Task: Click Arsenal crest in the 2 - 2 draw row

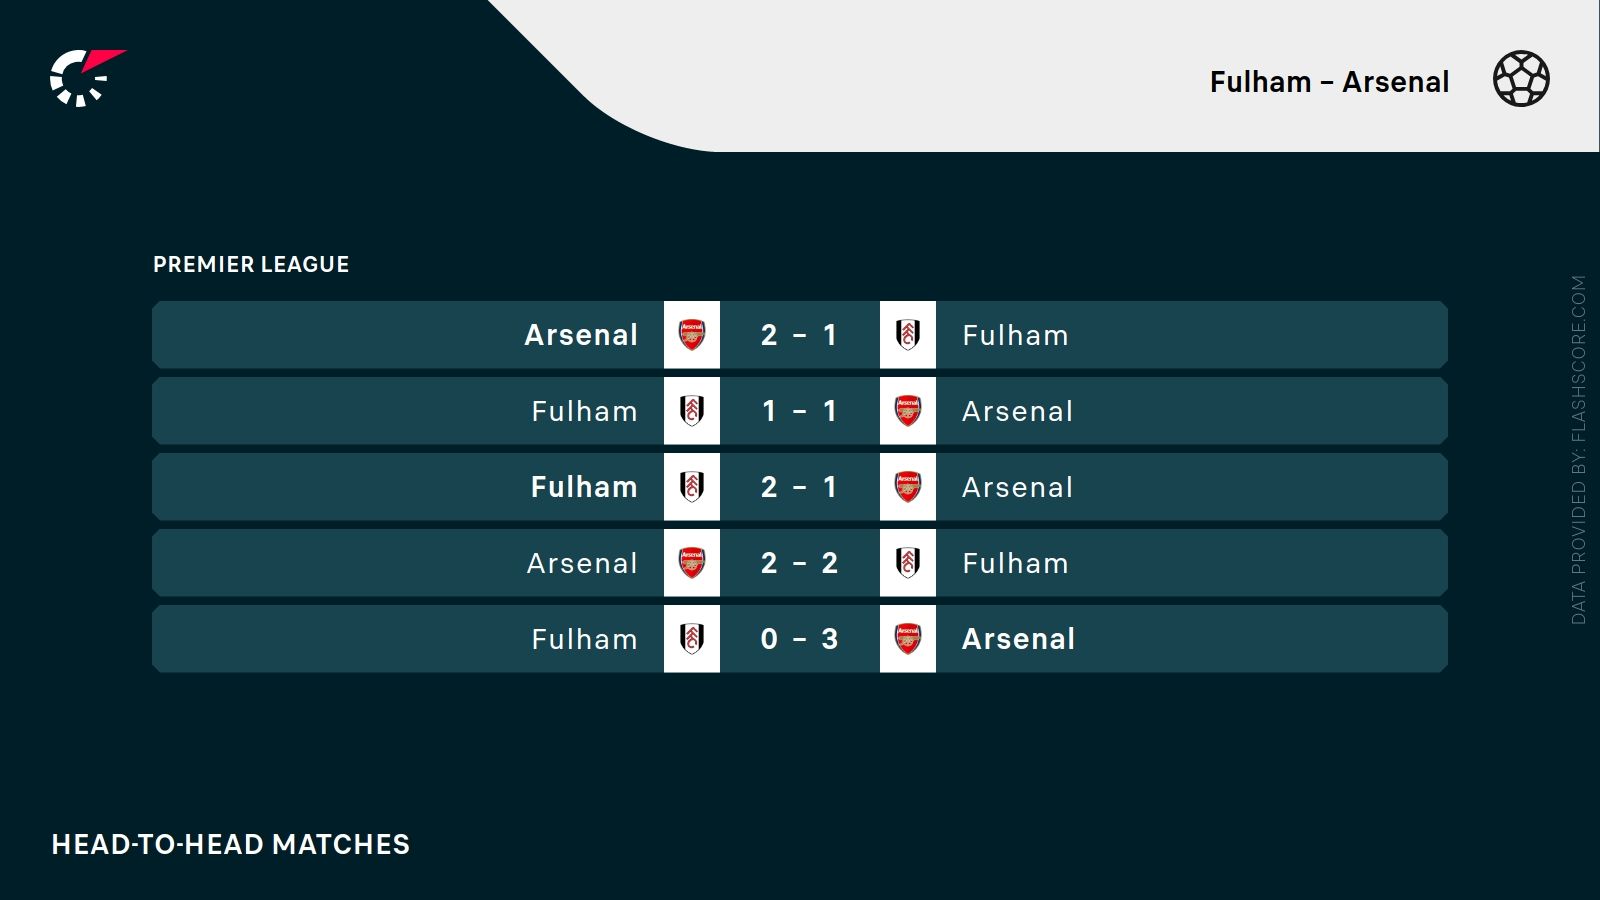Action: pyautogui.click(x=692, y=563)
